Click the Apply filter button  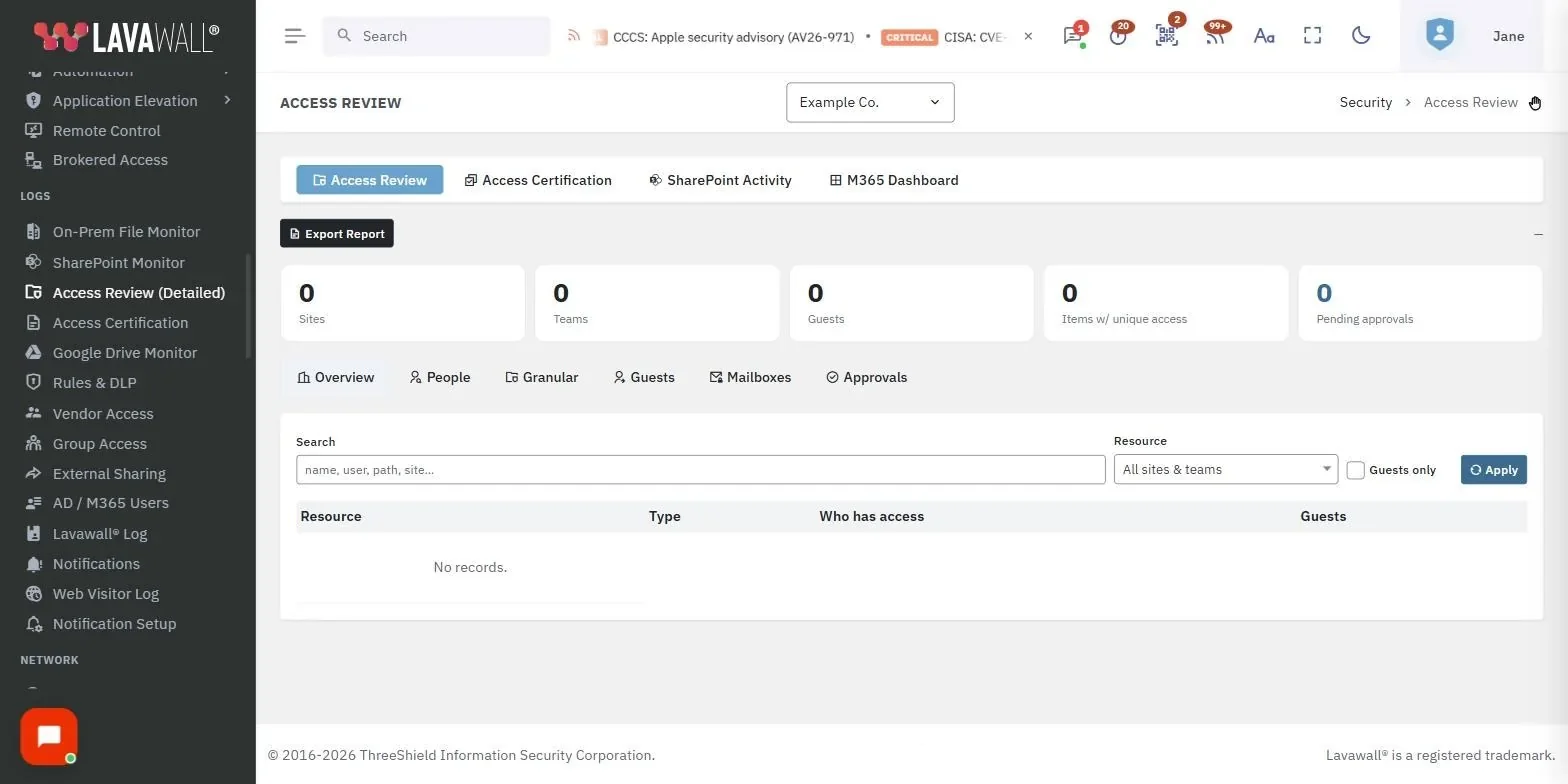coord(1494,469)
